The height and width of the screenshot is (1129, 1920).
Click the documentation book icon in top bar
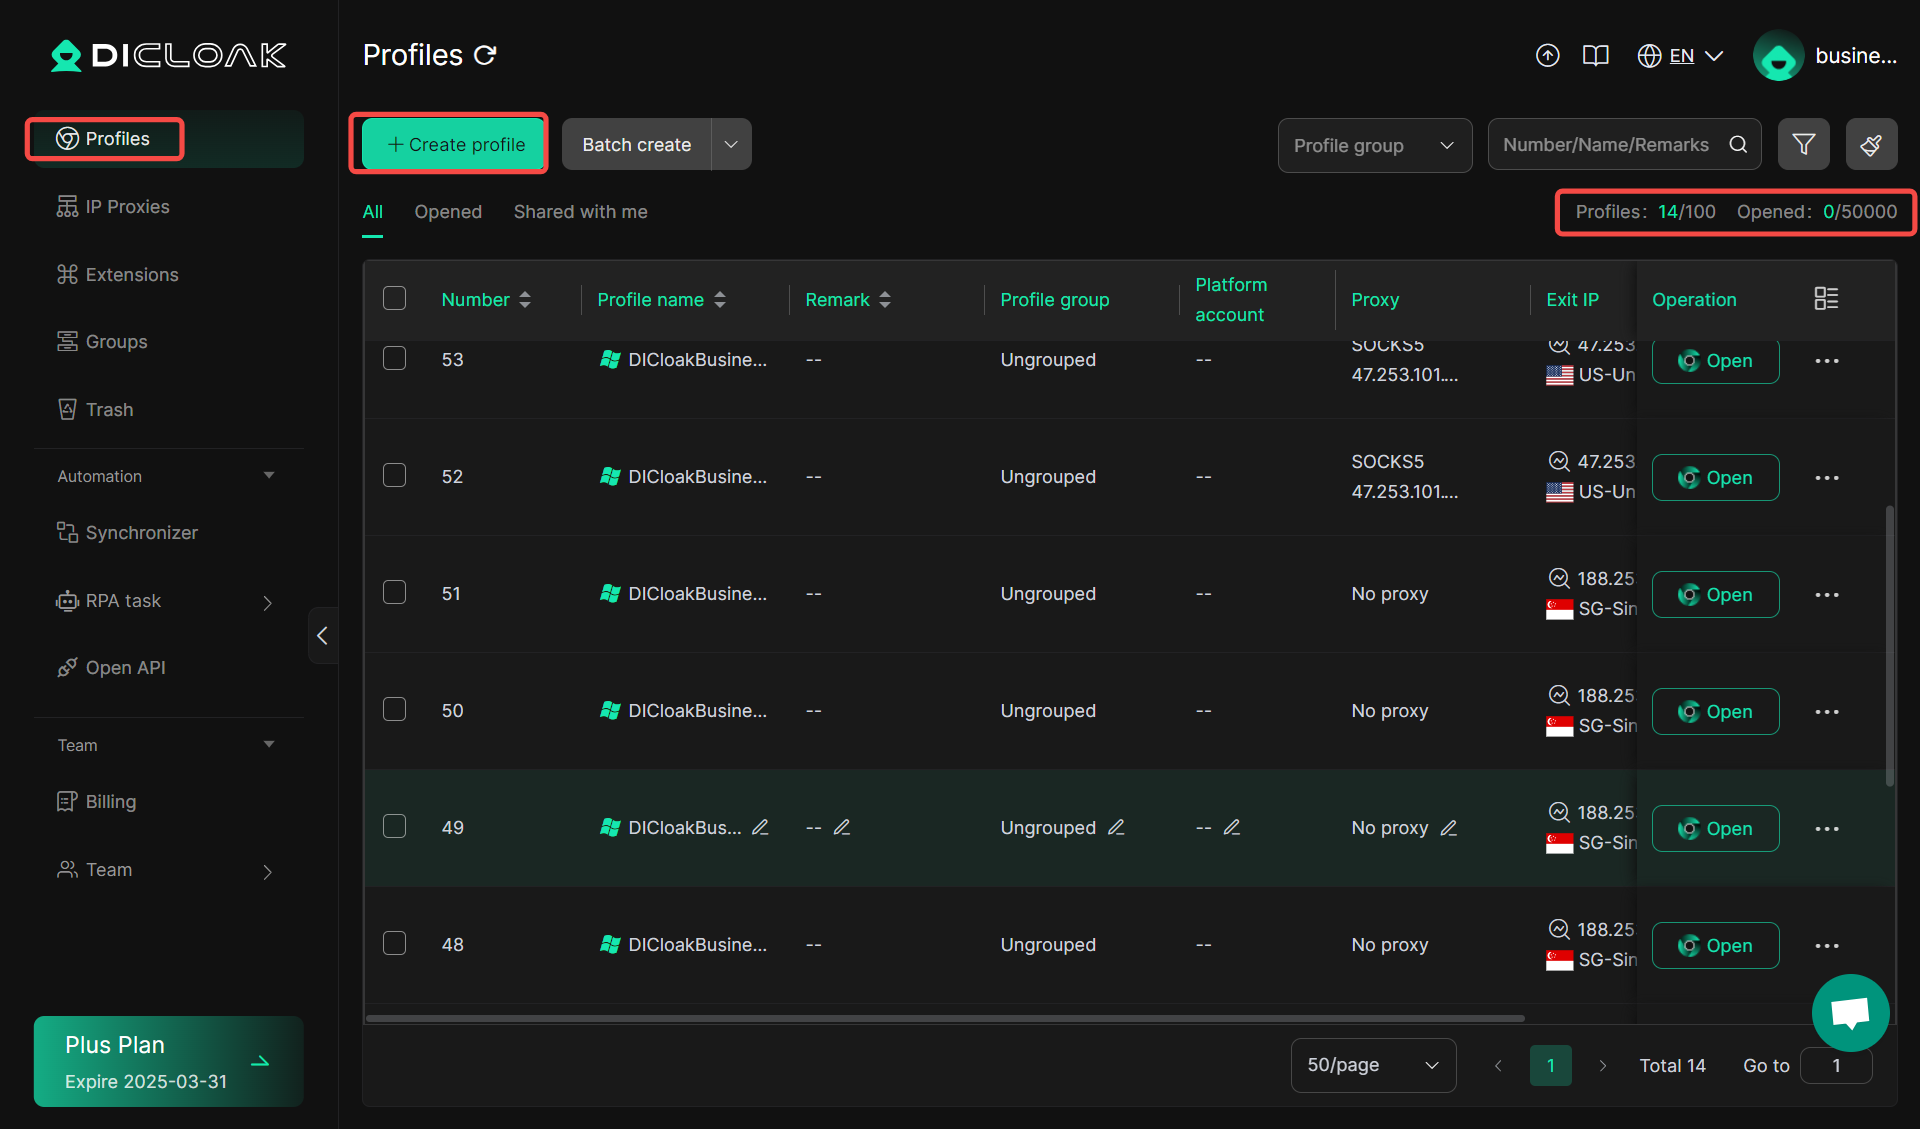pos(1595,55)
